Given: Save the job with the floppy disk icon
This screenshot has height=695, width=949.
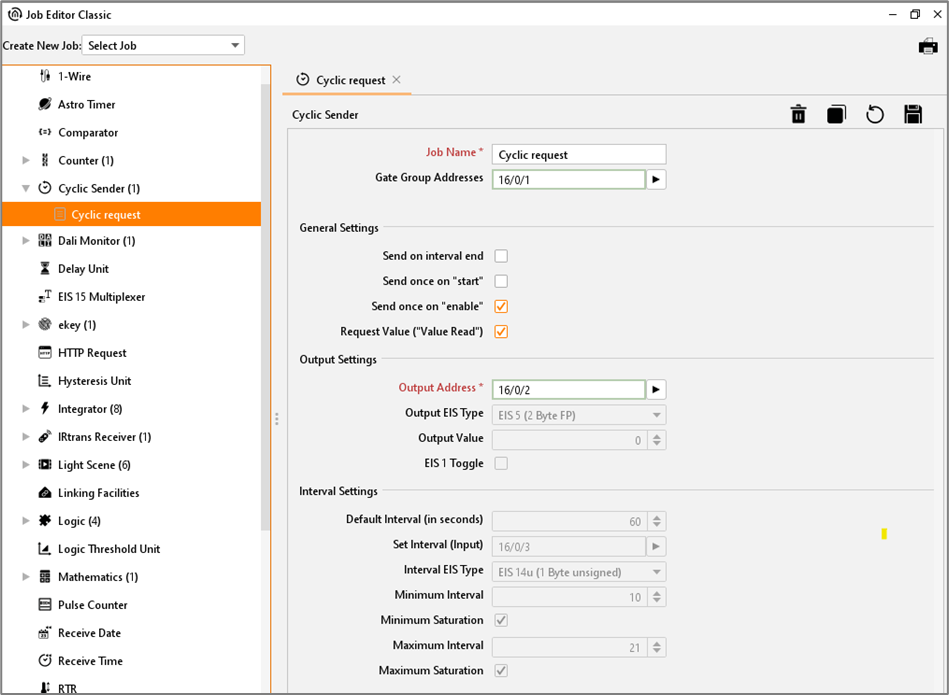Looking at the screenshot, I should click(913, 114).
